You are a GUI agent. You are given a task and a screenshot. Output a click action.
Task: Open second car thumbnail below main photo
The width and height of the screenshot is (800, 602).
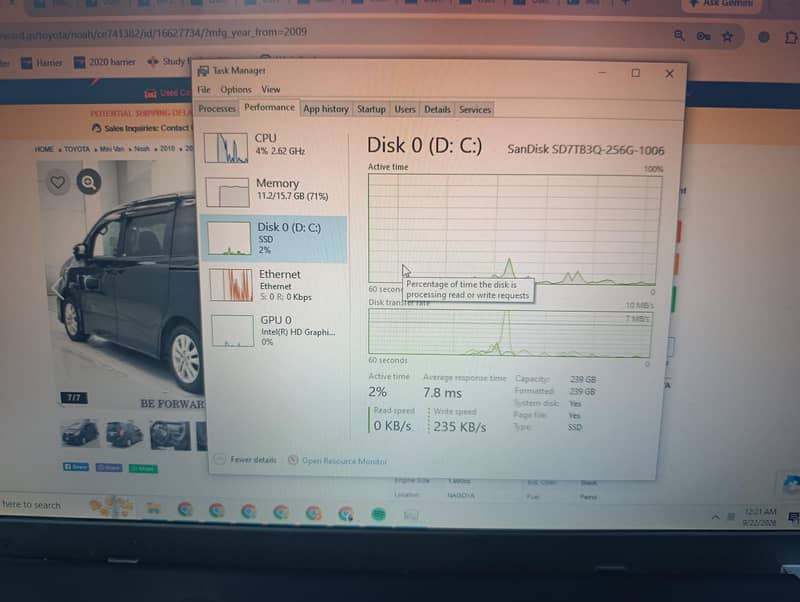[x=124, y=434]
